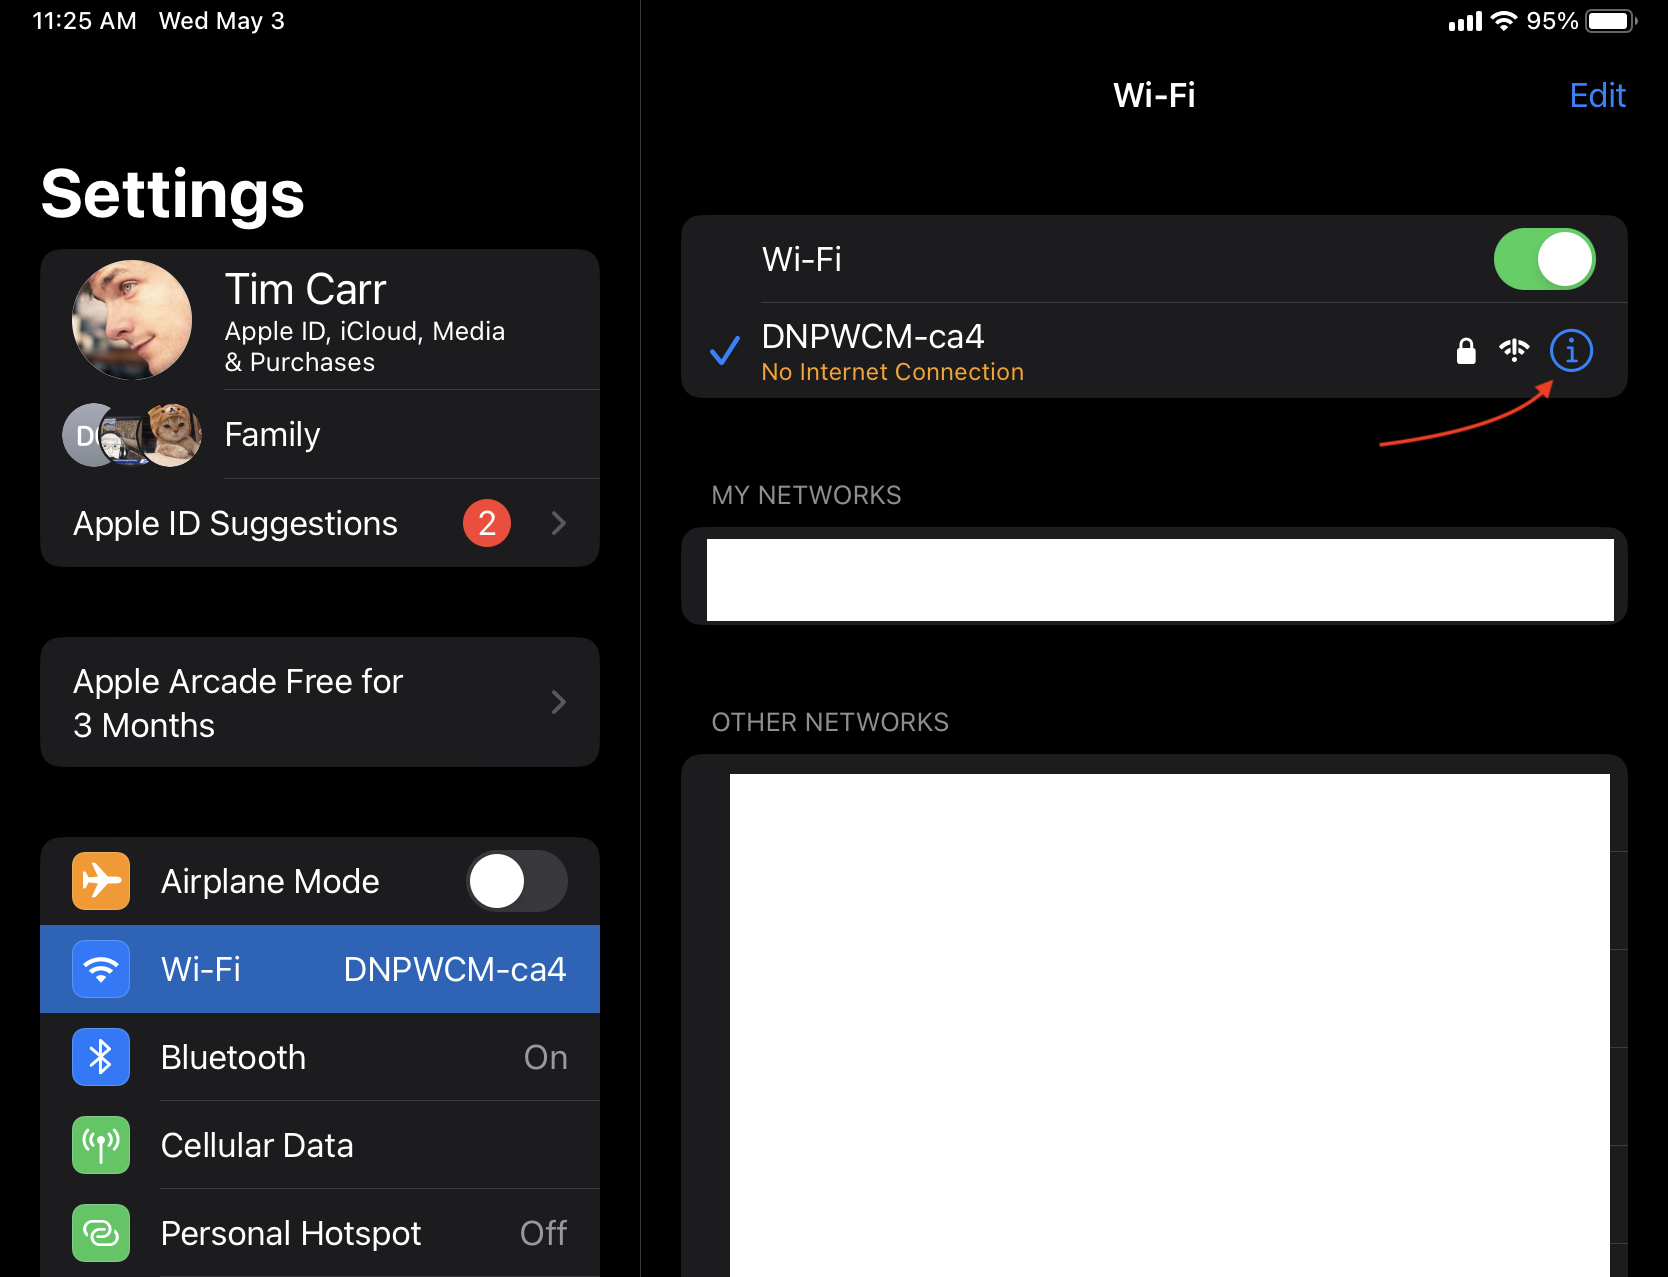Turn off the main Wi-Fi switch
The width and height of the screenshot is (1668, 1277).
point(1544,259)
